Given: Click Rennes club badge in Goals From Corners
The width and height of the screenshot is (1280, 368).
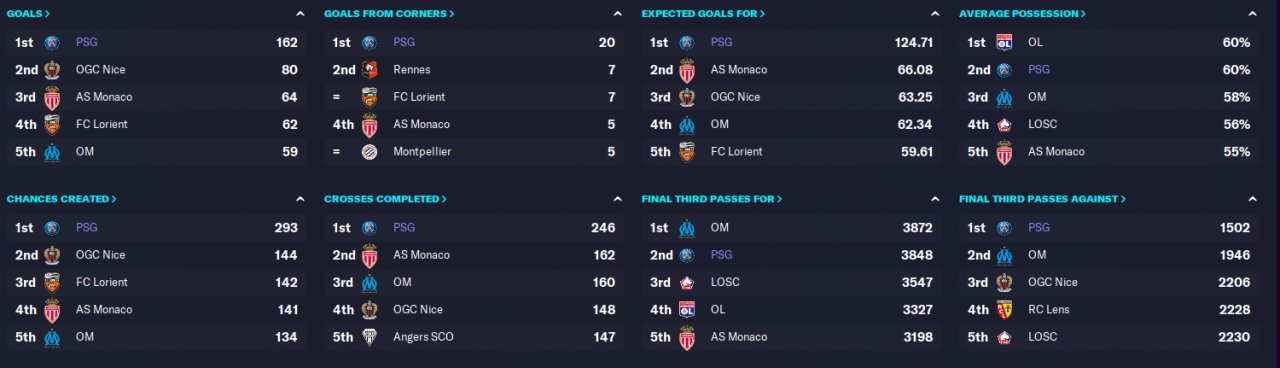Looking at the screenshot, I should click(x=369, y=70).
